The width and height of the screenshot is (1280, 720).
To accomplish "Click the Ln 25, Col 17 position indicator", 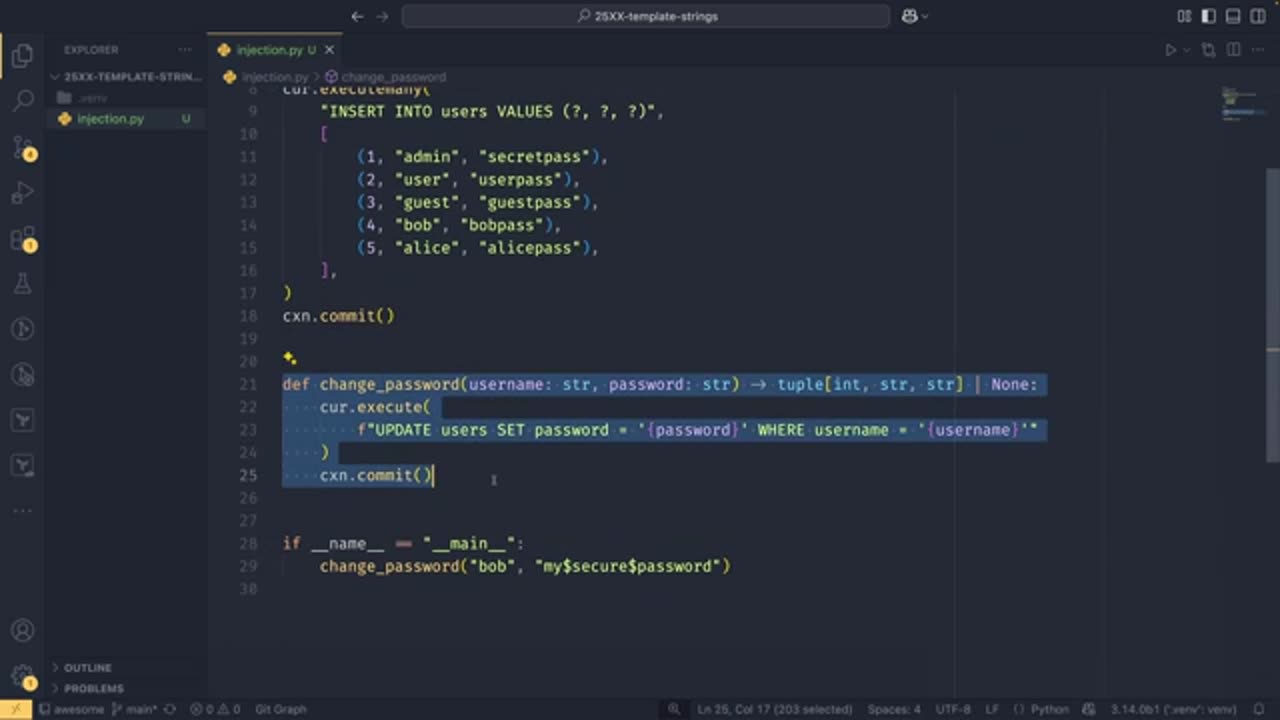I will 775,709.
